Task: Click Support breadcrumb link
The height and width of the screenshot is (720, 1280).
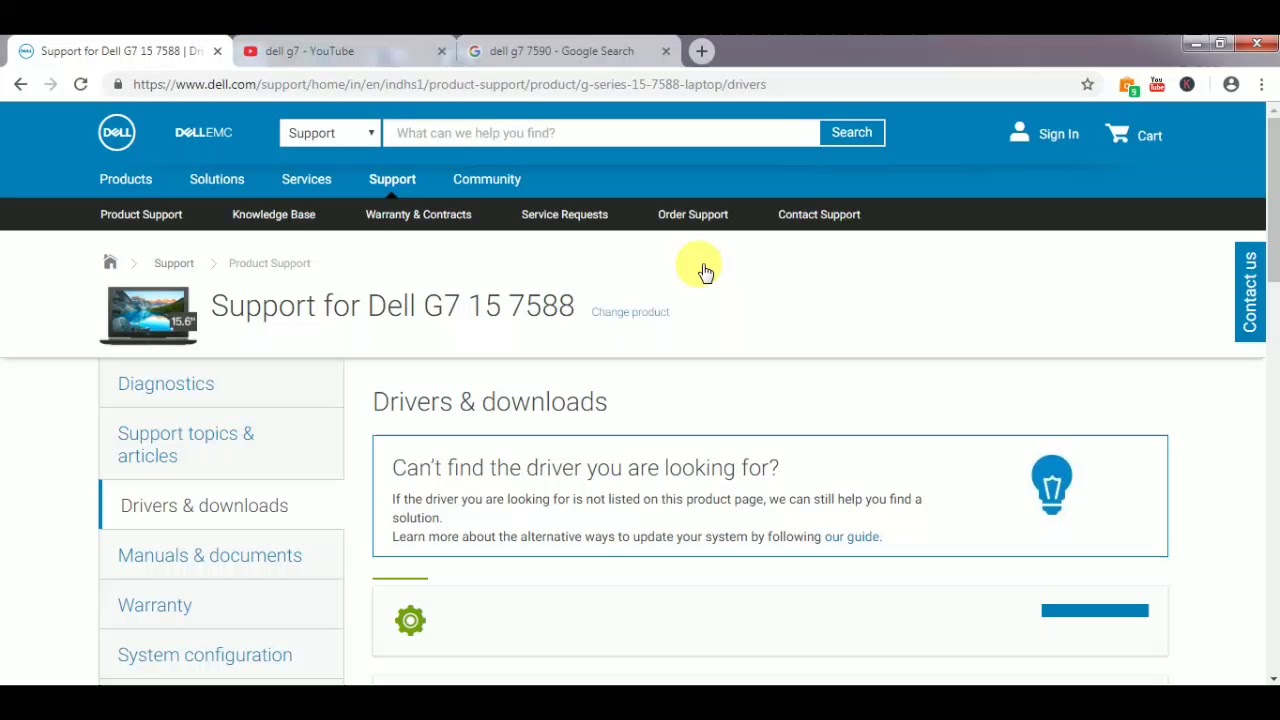Action: pyautogui.click(x=174, y=263)
